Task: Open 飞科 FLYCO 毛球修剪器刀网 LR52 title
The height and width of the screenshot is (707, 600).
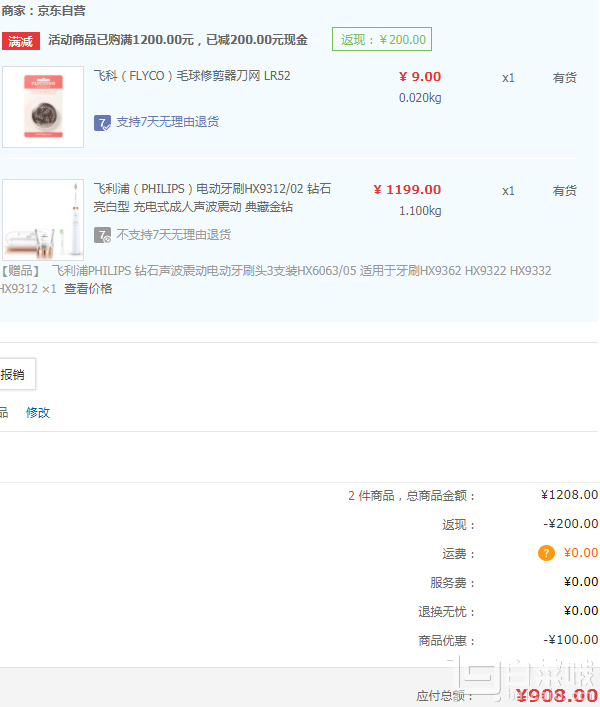Action: 192,76
